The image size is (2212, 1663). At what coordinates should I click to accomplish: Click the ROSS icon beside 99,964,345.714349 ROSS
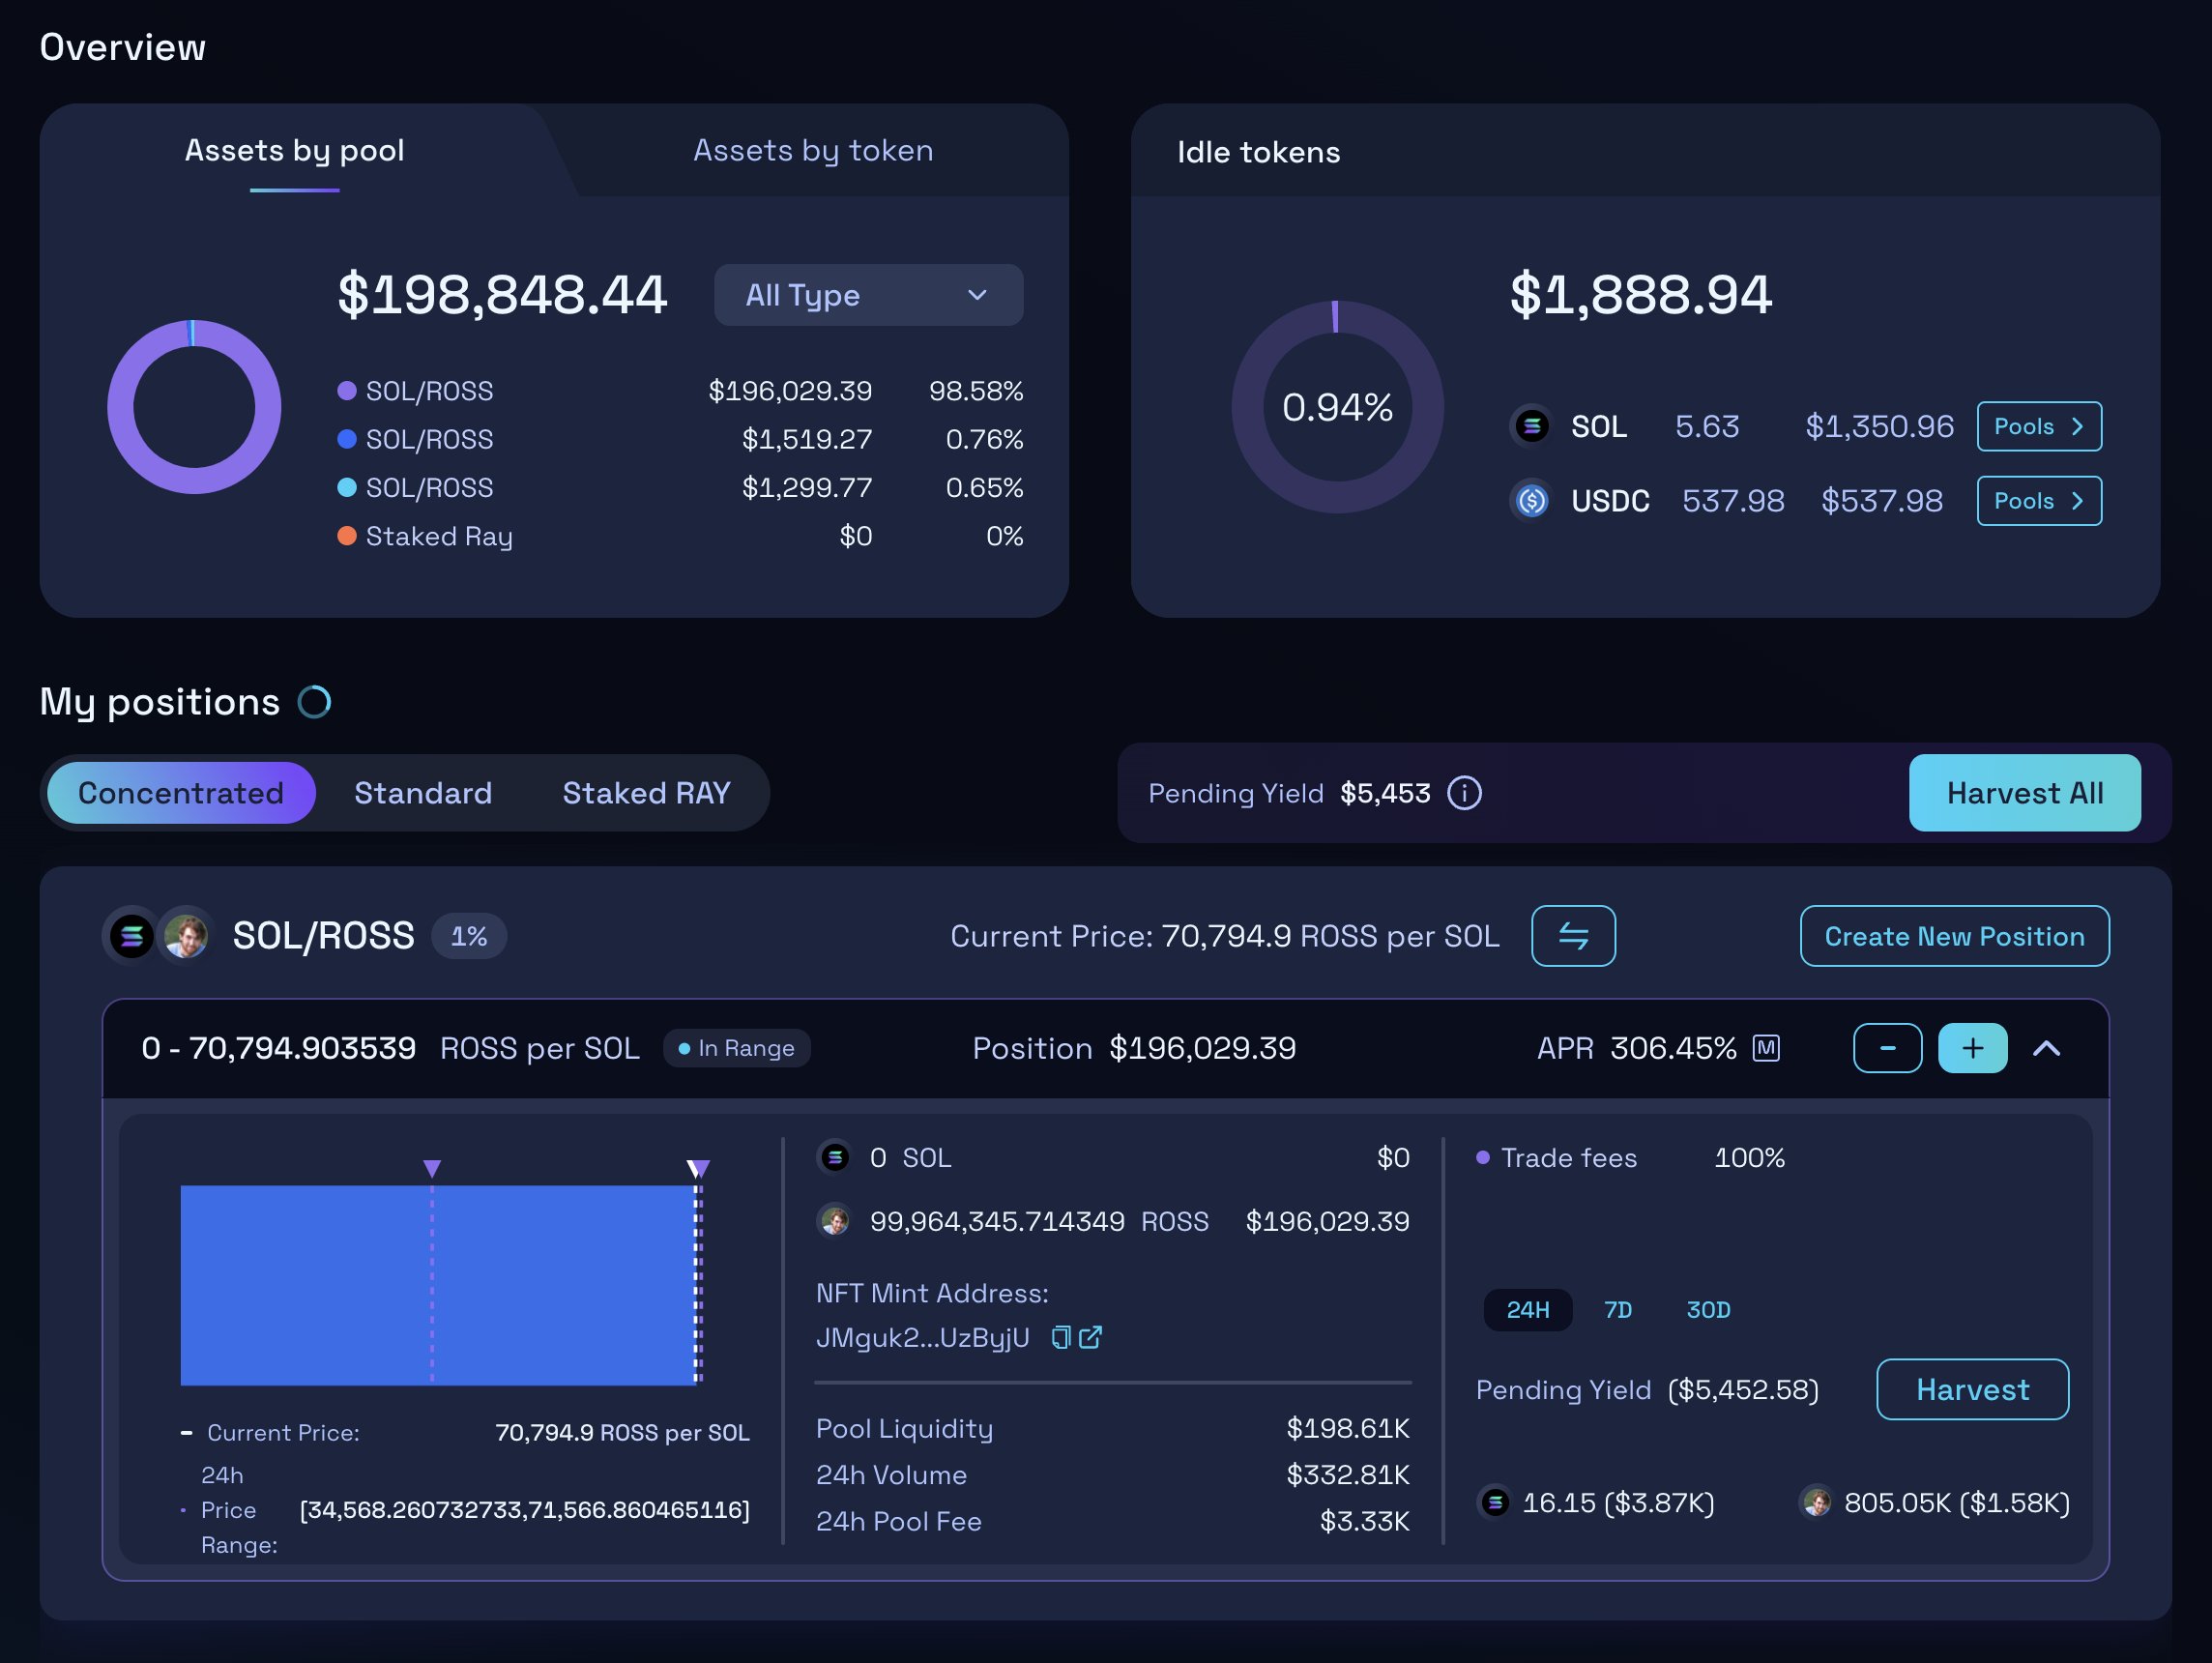pos(835,1221)
